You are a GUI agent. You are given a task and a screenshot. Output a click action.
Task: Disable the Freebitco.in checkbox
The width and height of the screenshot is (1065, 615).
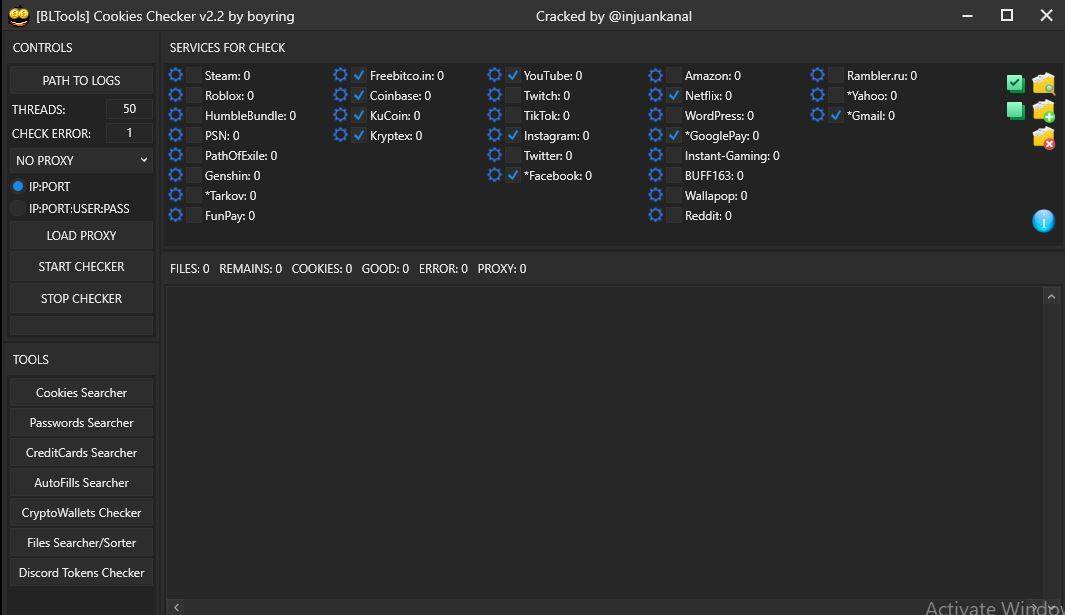pyautogui.click(x=358, y=75)
